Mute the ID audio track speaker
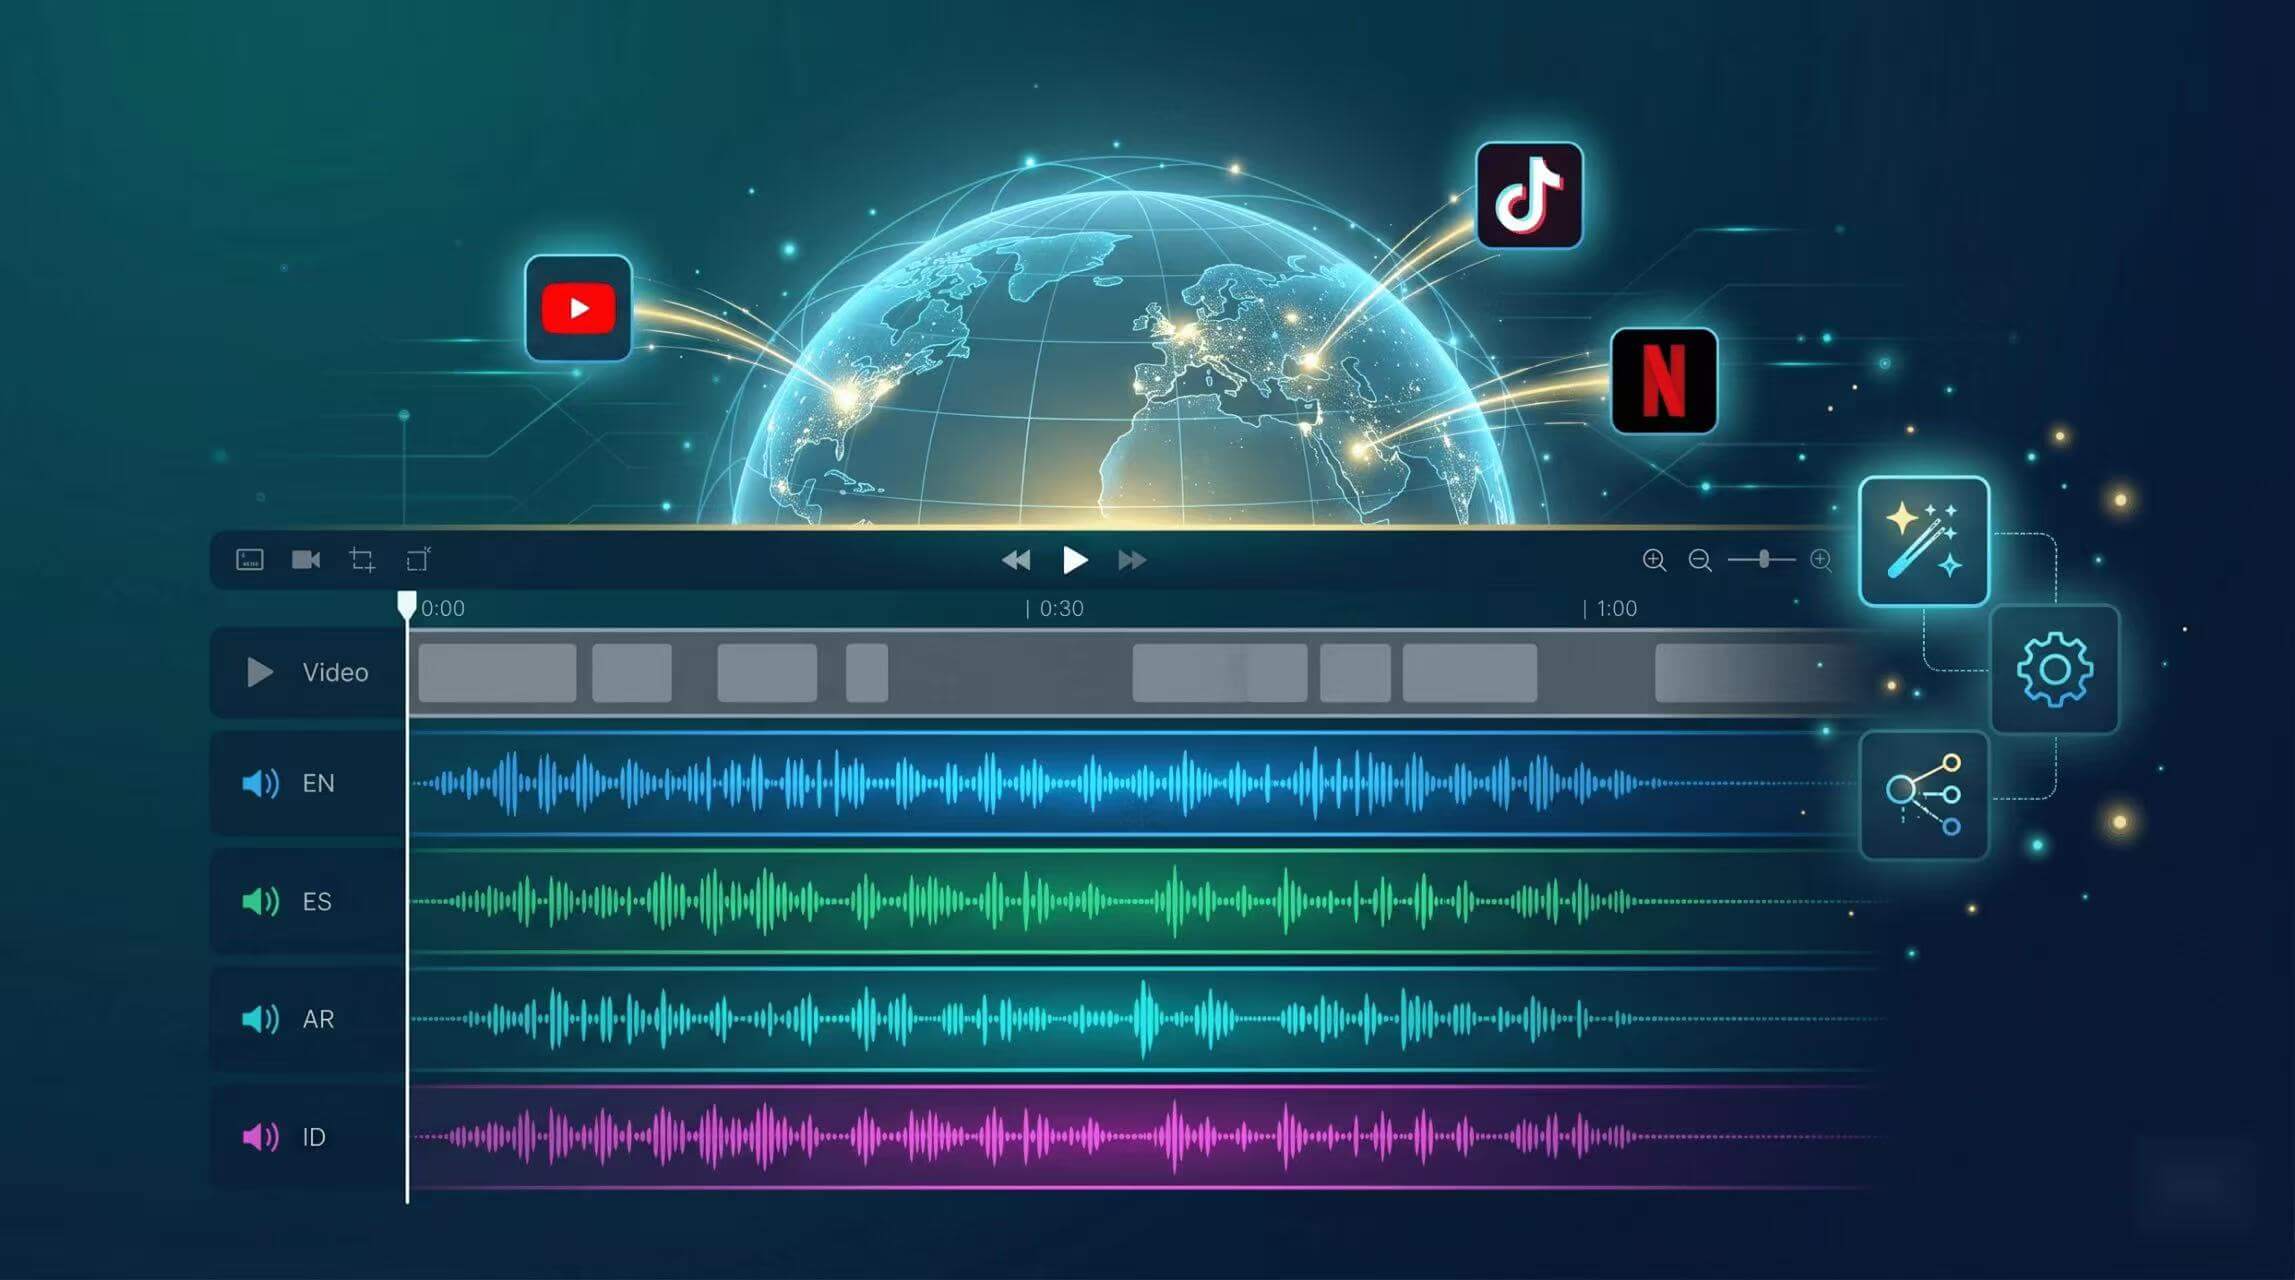 (x=260, y=1137)
